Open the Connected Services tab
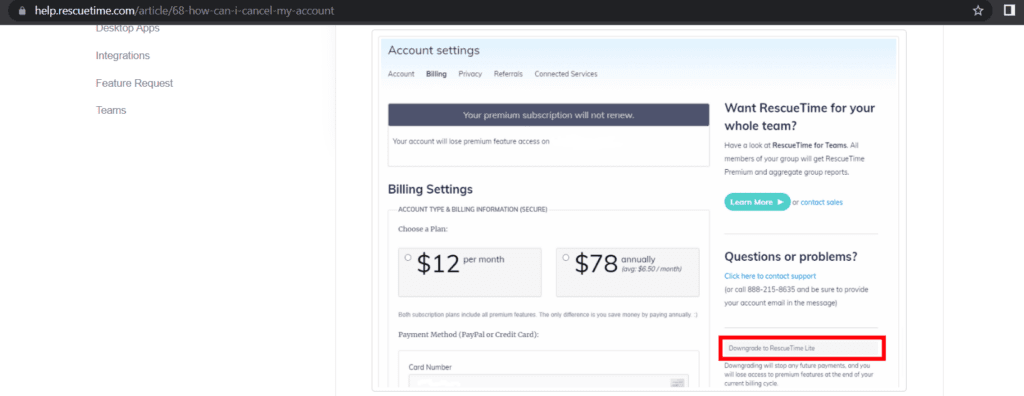Image resolution: width=1024 pixels, height=396 pixels. pyautogui.click(x=566, y=74)
